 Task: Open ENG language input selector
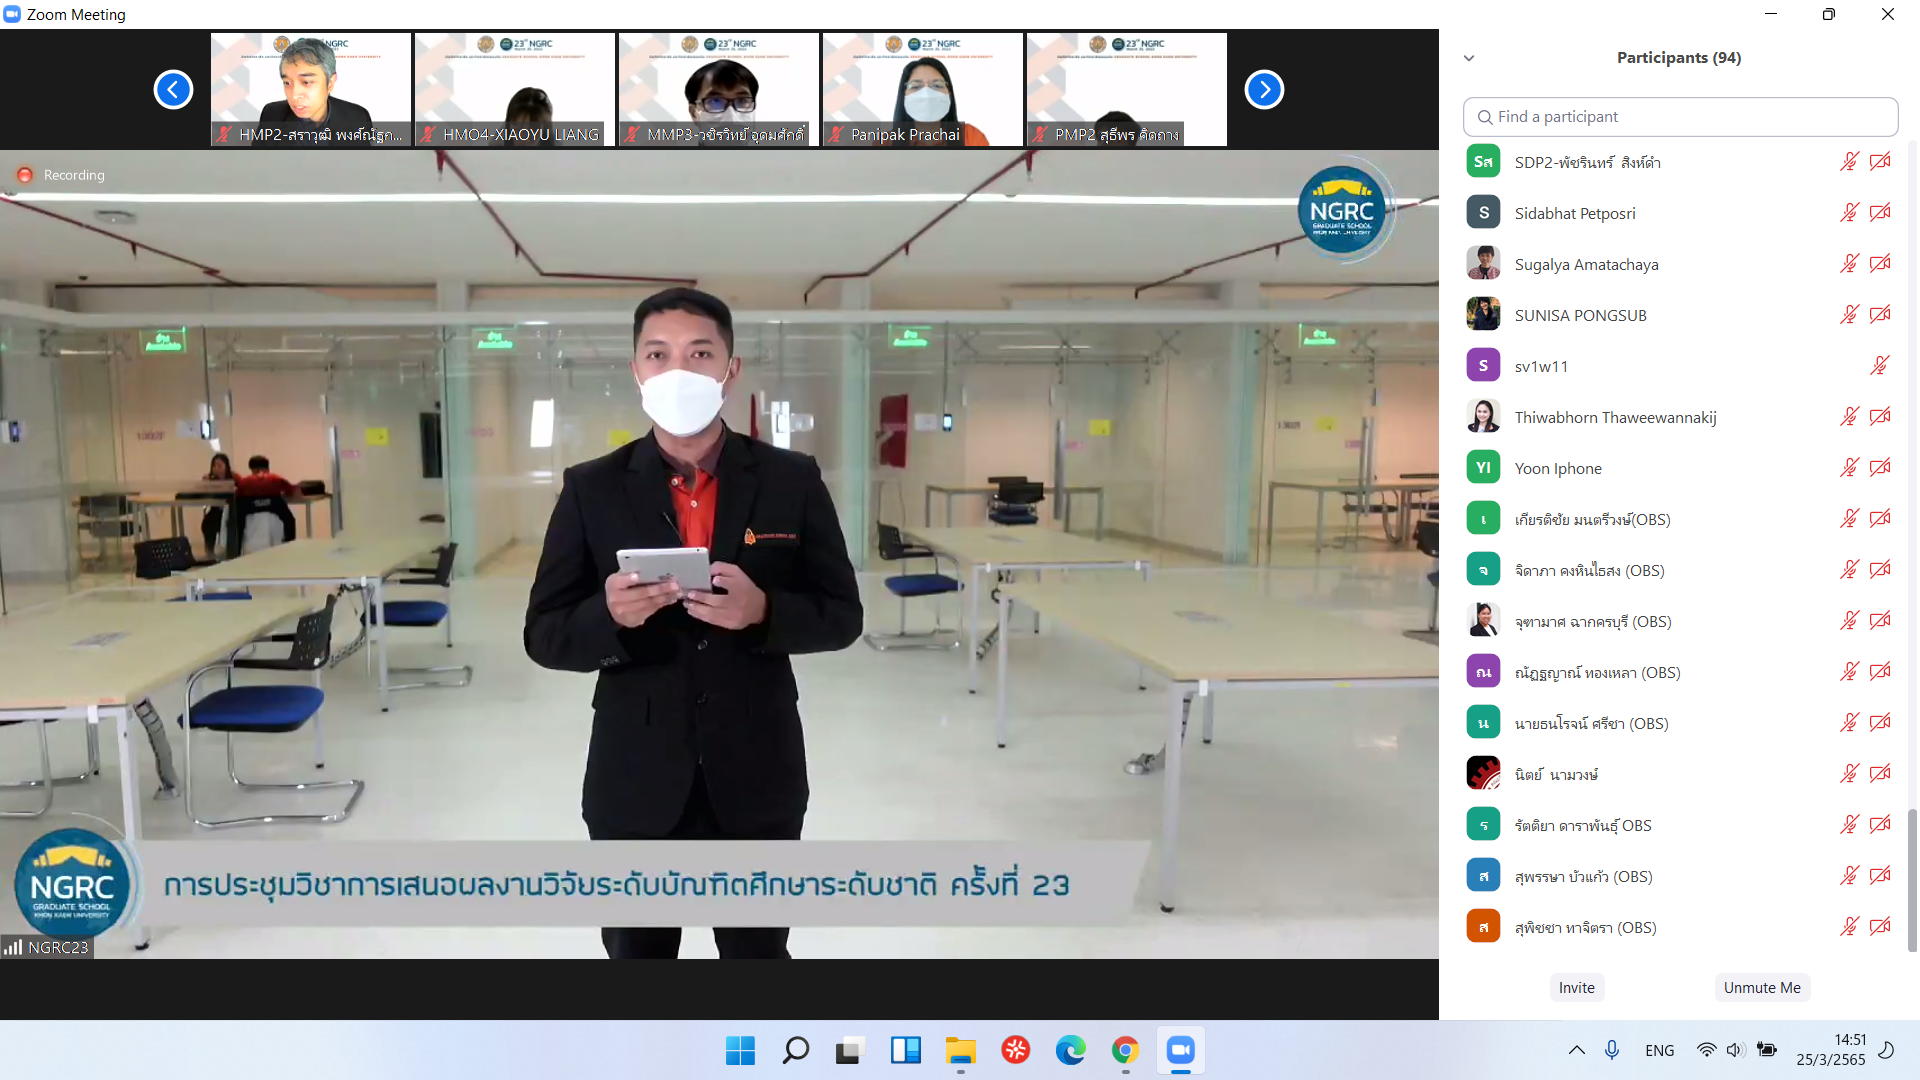coord(1659,1050)
